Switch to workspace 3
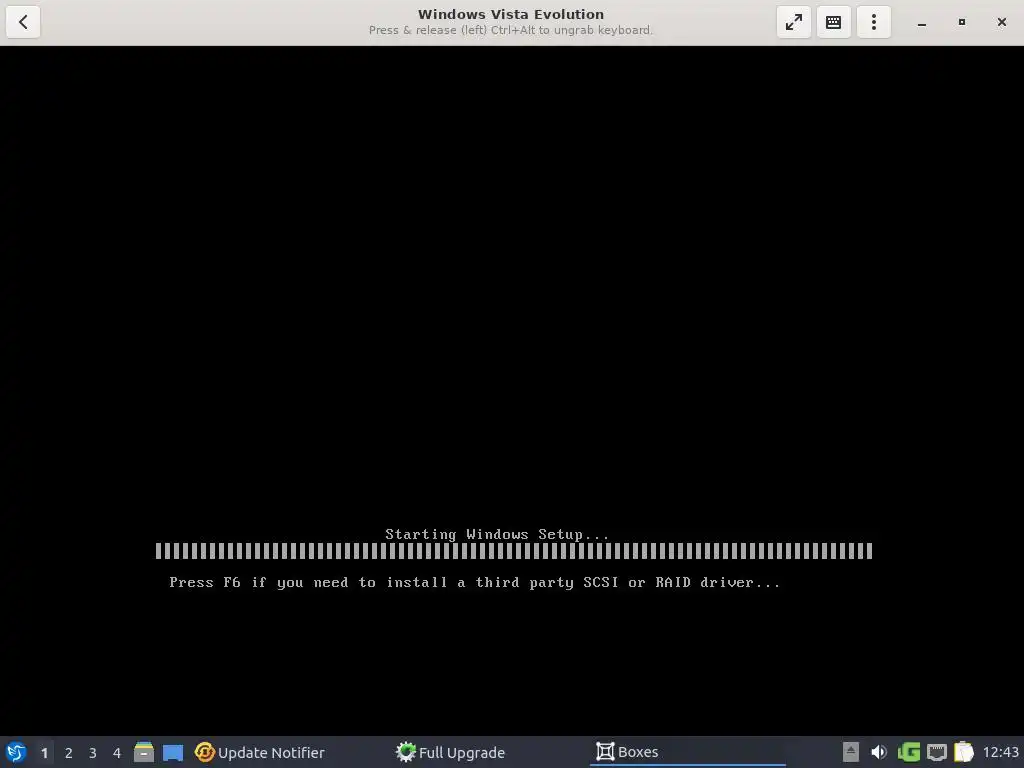This screenshot has width=1024, height=768. point(93,752)
